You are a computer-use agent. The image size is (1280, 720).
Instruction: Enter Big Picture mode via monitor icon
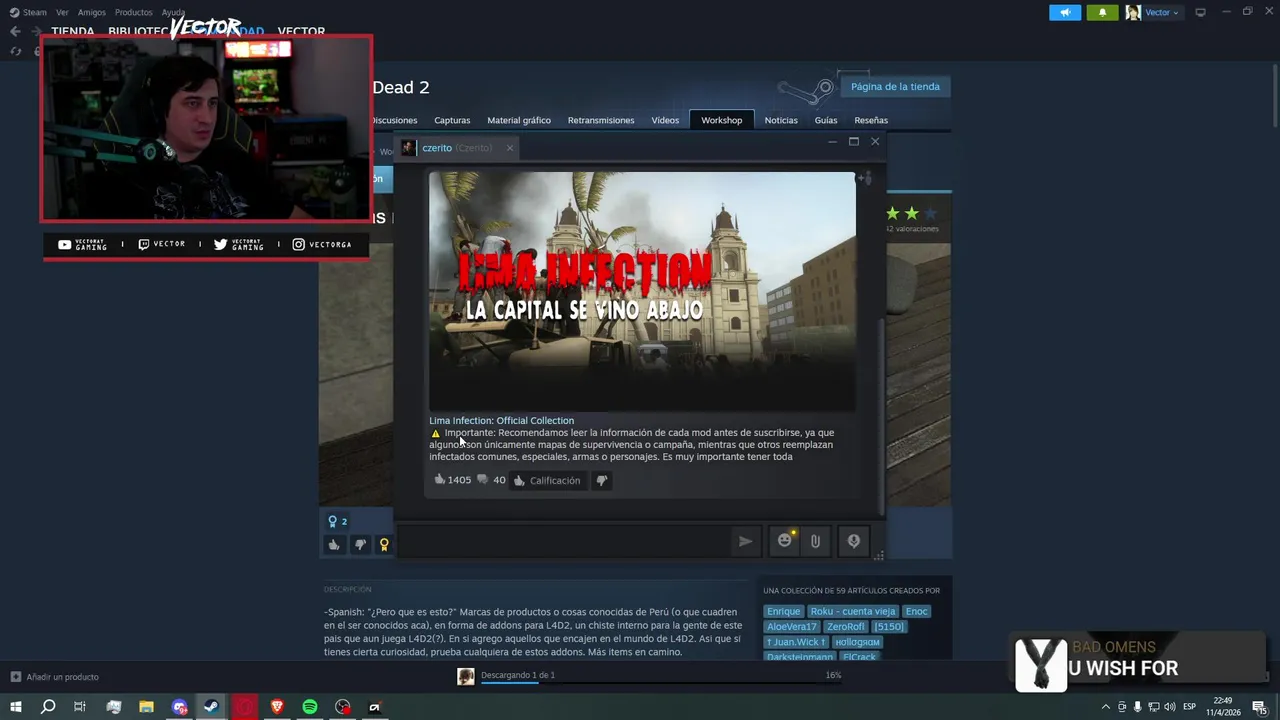[x=1200, y=12]
